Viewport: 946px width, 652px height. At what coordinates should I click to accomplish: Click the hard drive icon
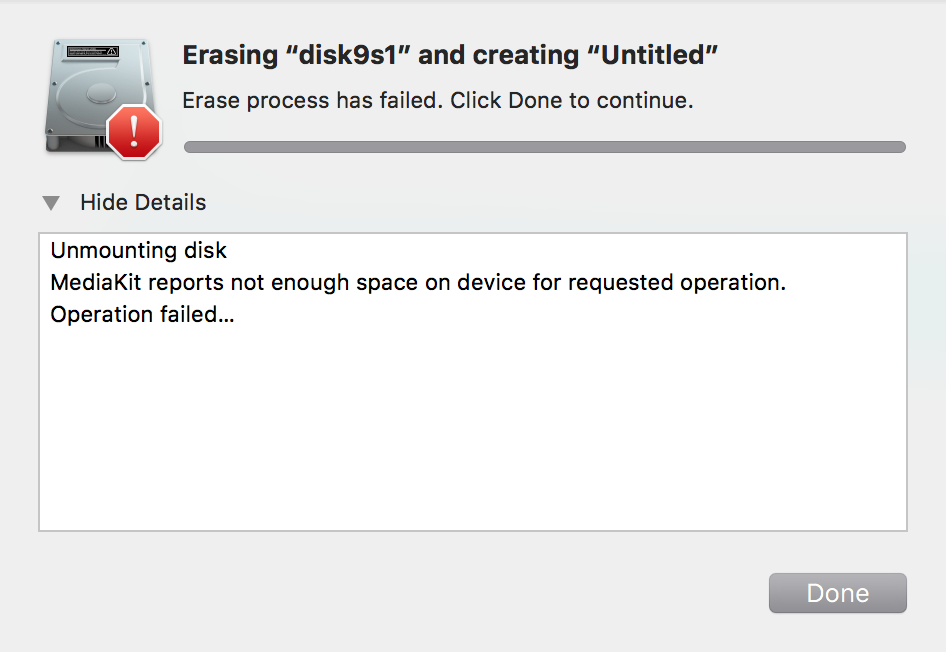pyautogui.click(x=100, y=97)
